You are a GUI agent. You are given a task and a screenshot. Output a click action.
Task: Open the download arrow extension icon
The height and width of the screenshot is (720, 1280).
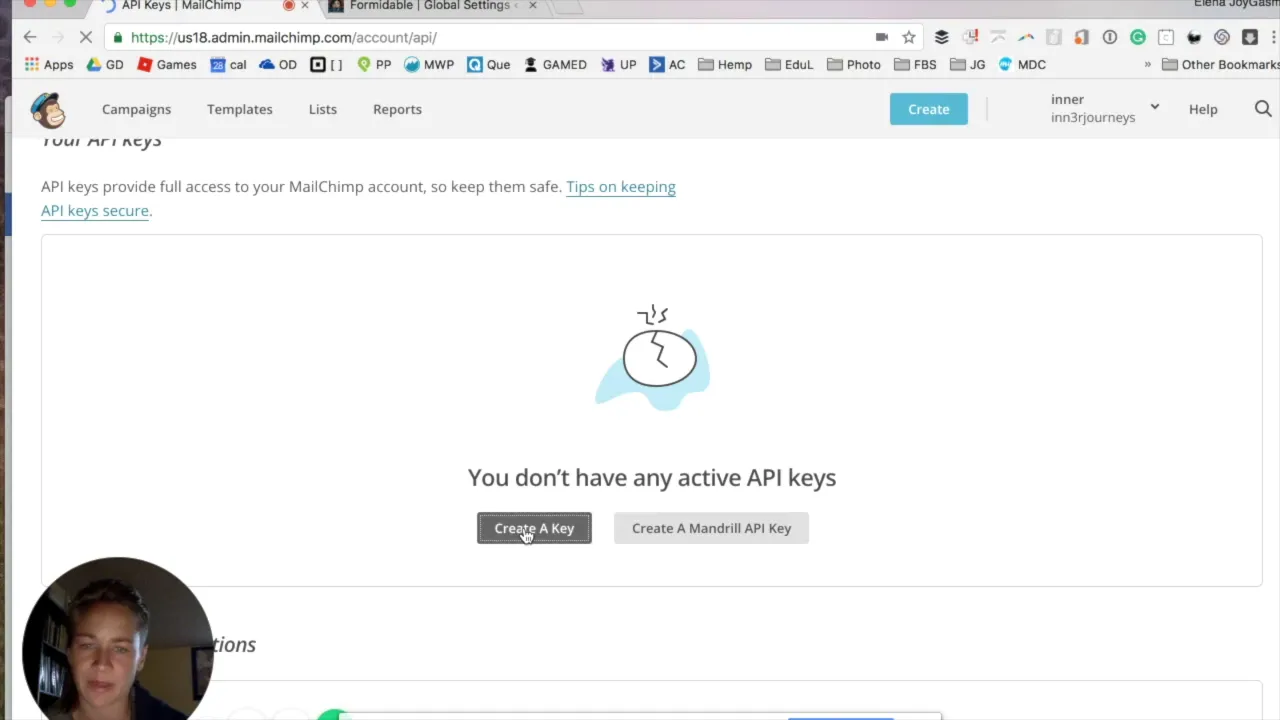1250,37
